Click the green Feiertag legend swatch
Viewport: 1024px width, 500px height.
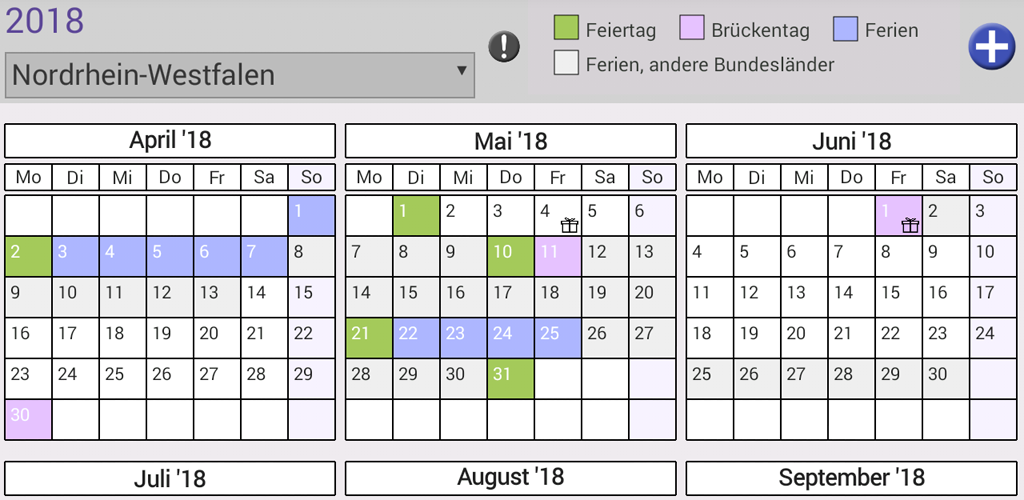(x=566, y=28)
